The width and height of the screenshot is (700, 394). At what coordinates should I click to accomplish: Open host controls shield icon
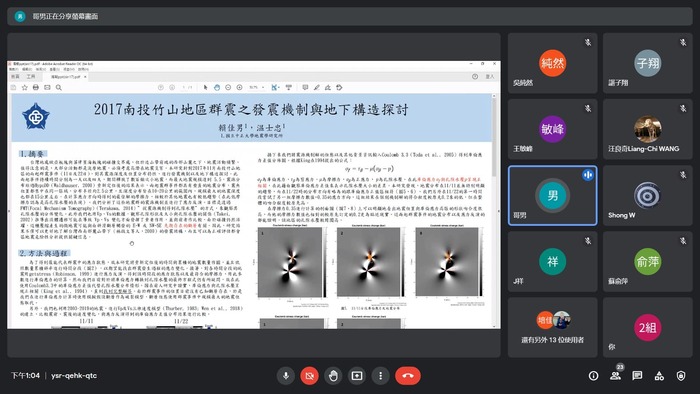[x=681, y=376]
